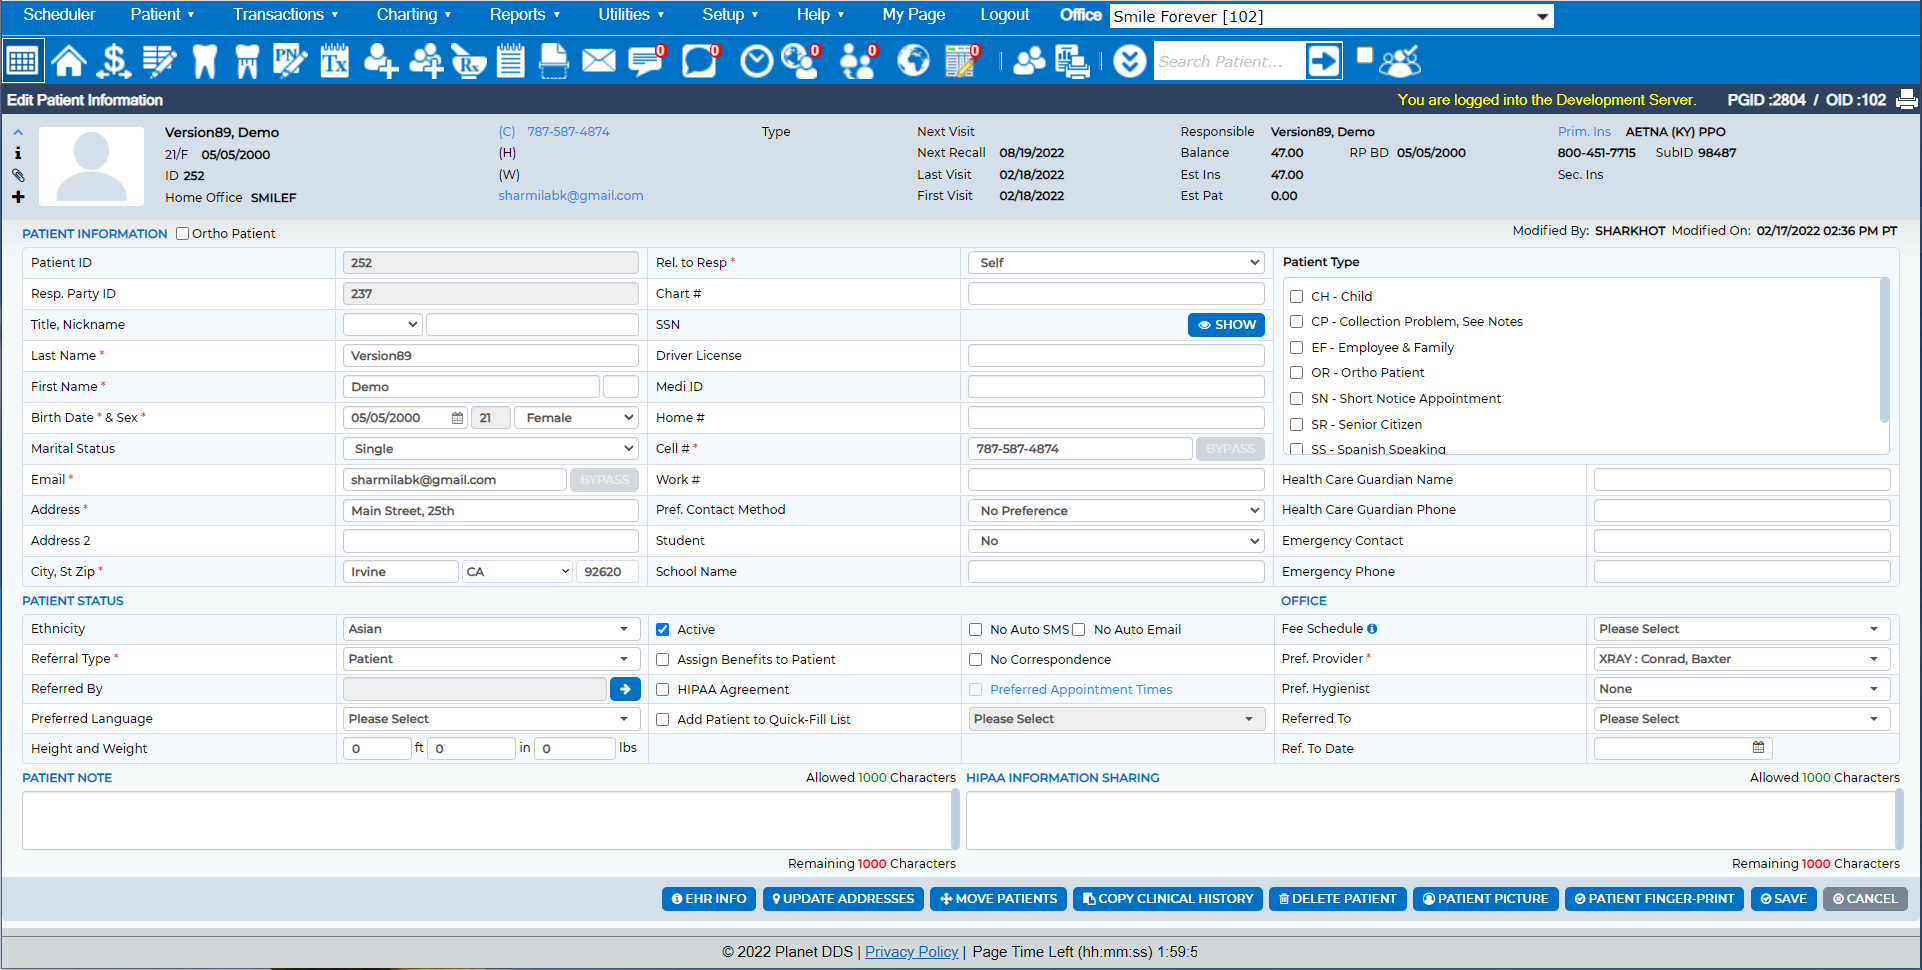Open the Pref. Provider dropdown
1922x970 pixels.
(x=1741, y=659)
